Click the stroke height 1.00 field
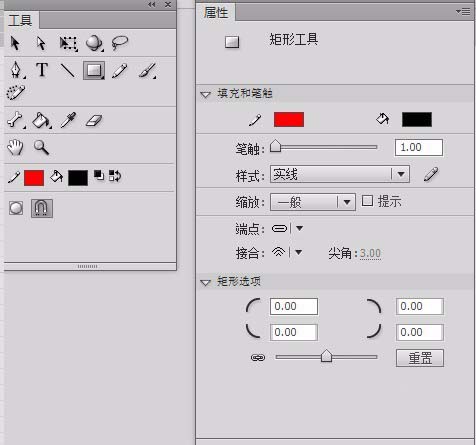This screenshot has width=476, height=445. coord(419,147)
